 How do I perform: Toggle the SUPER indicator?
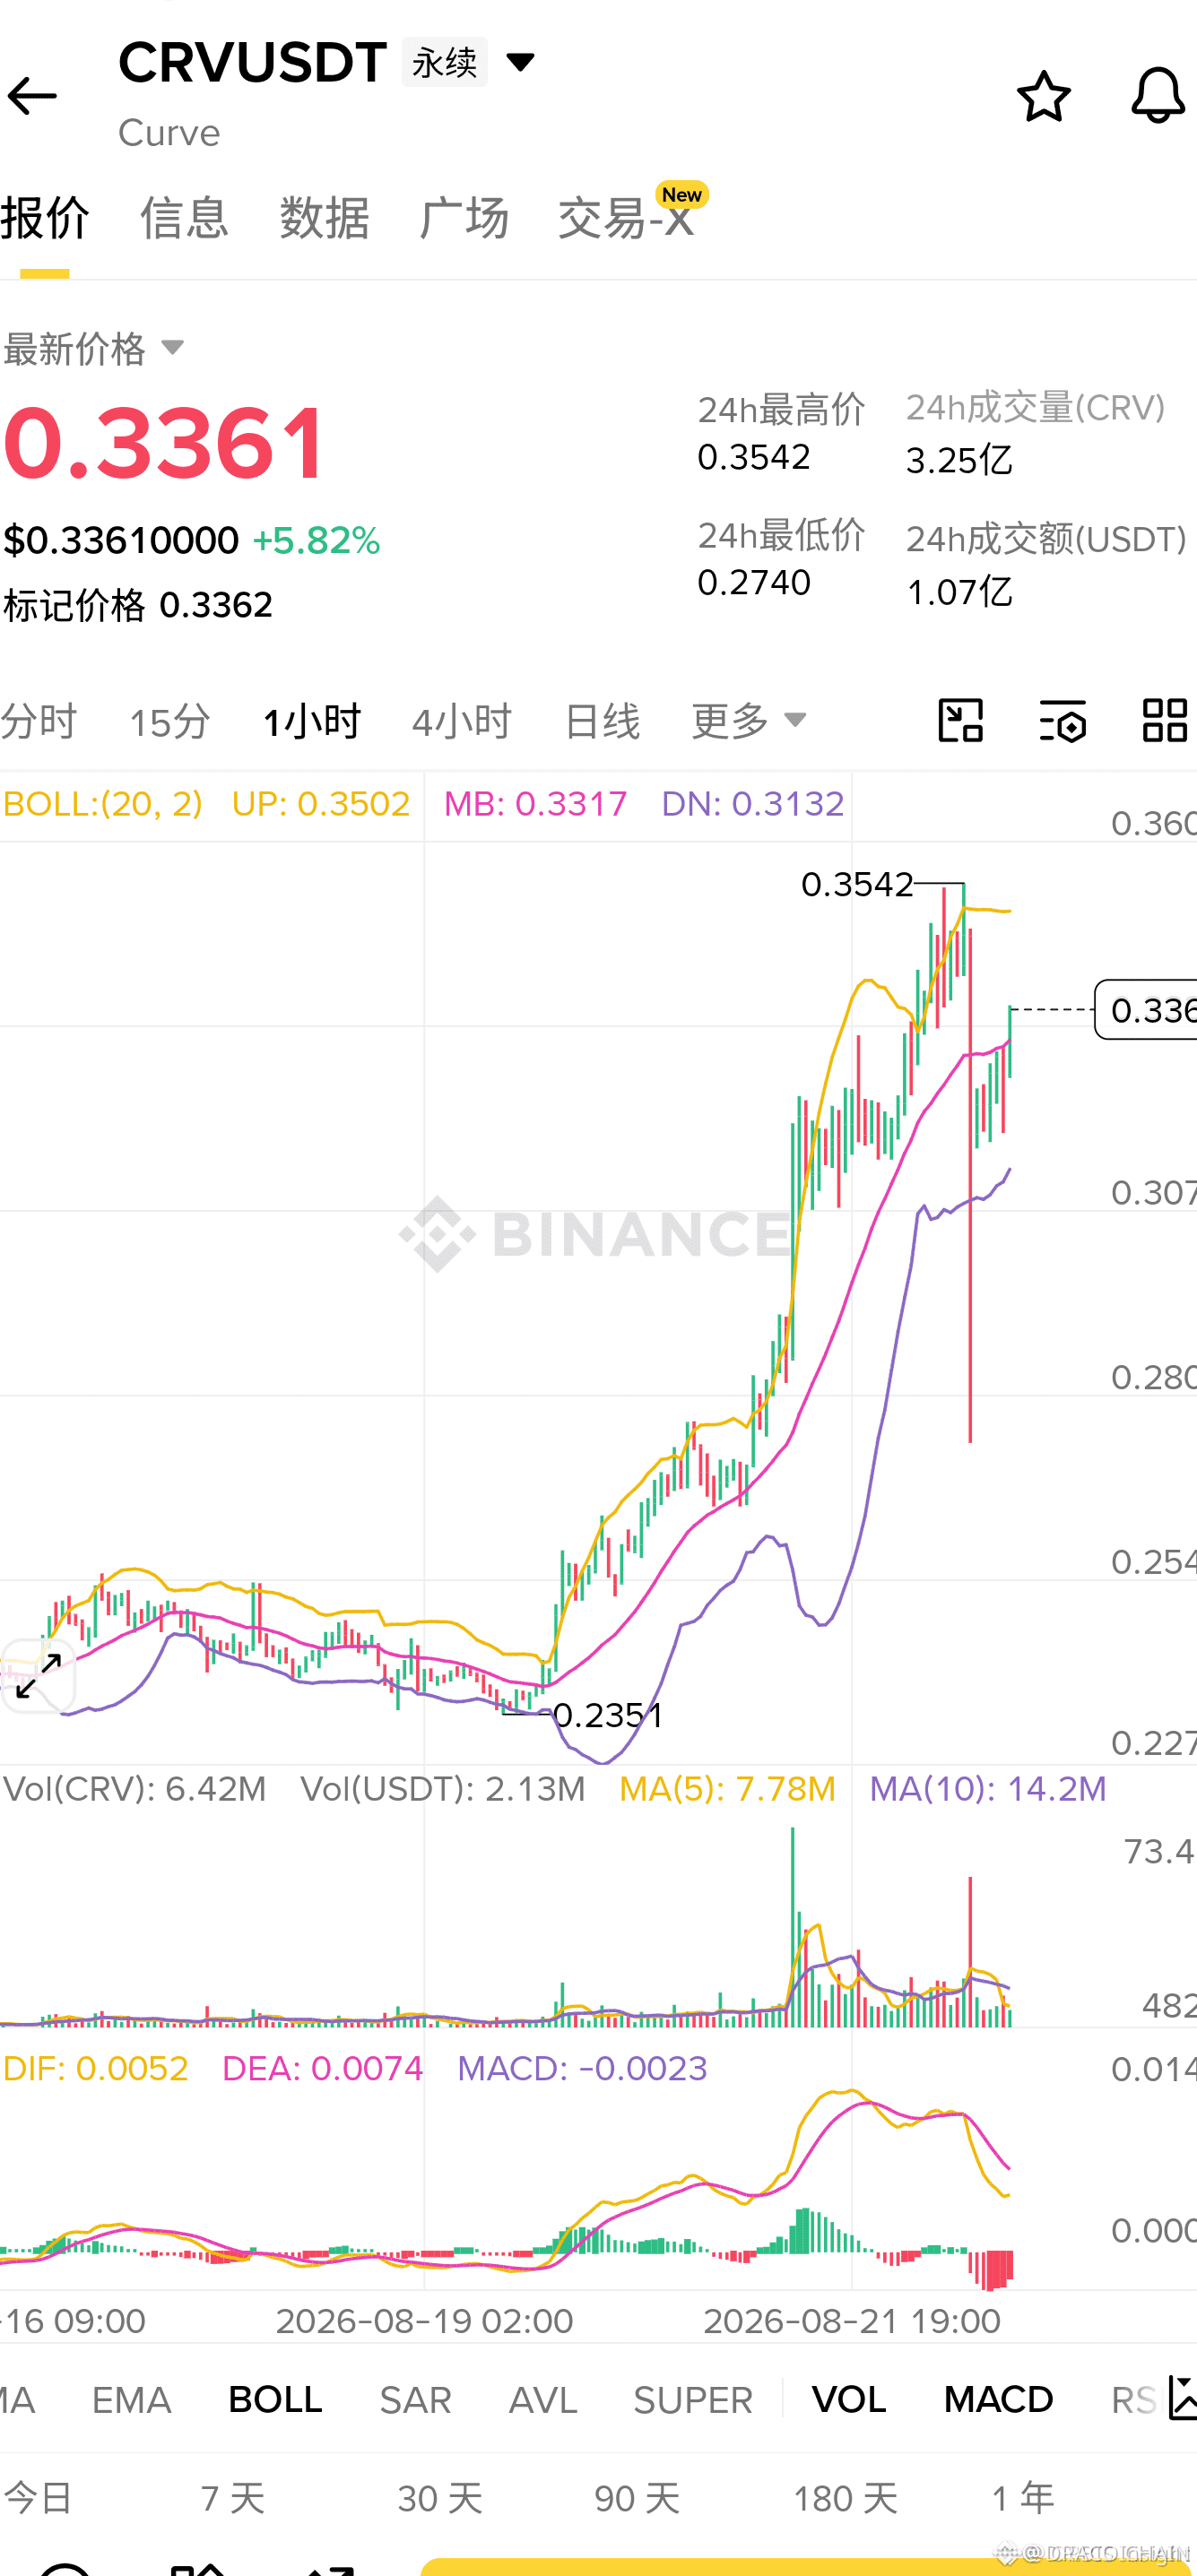(x=693, y=2399)
